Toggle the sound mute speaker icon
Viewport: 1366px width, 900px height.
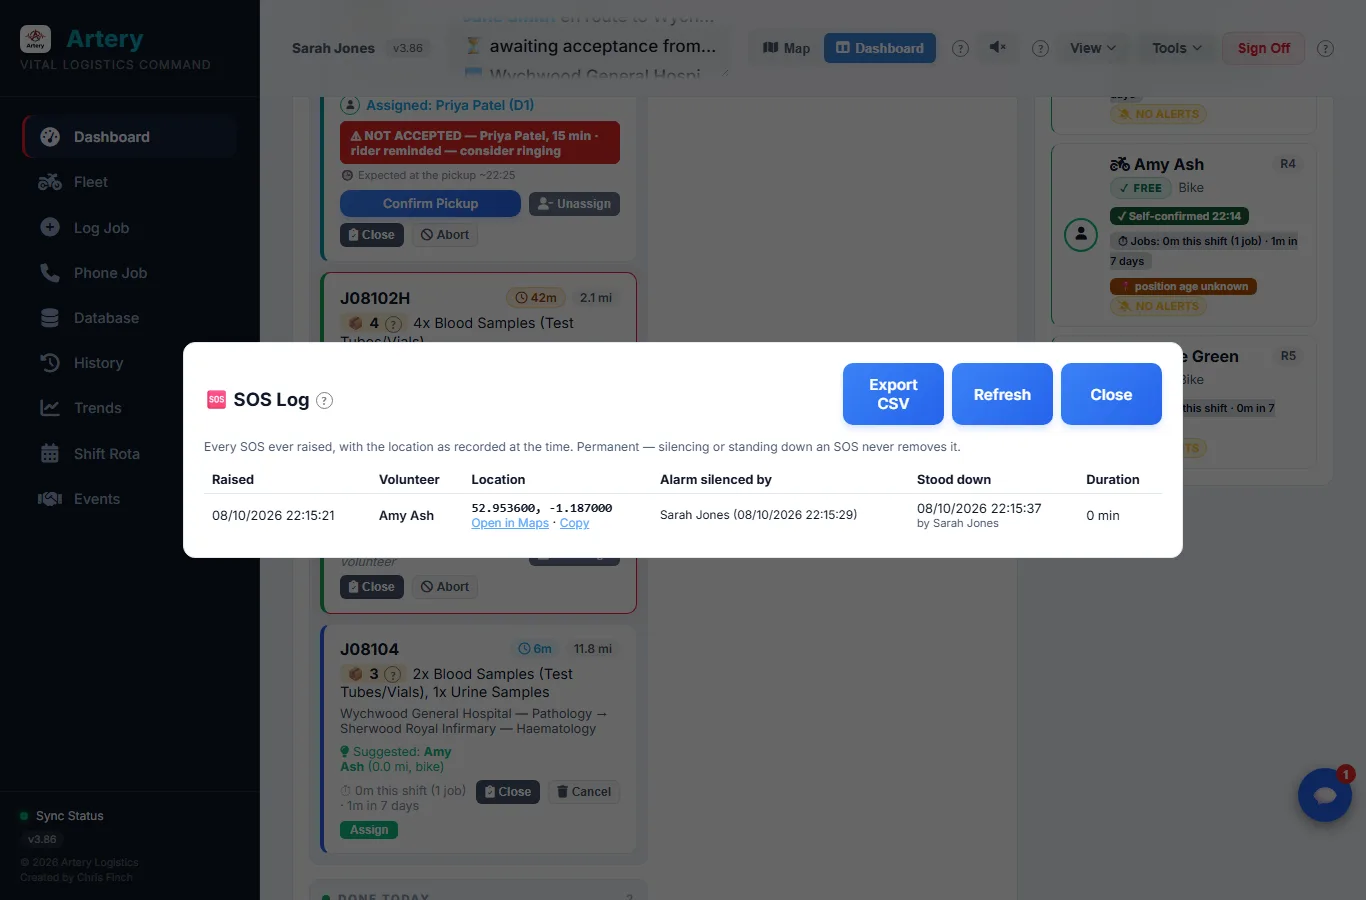coord(997,48)
